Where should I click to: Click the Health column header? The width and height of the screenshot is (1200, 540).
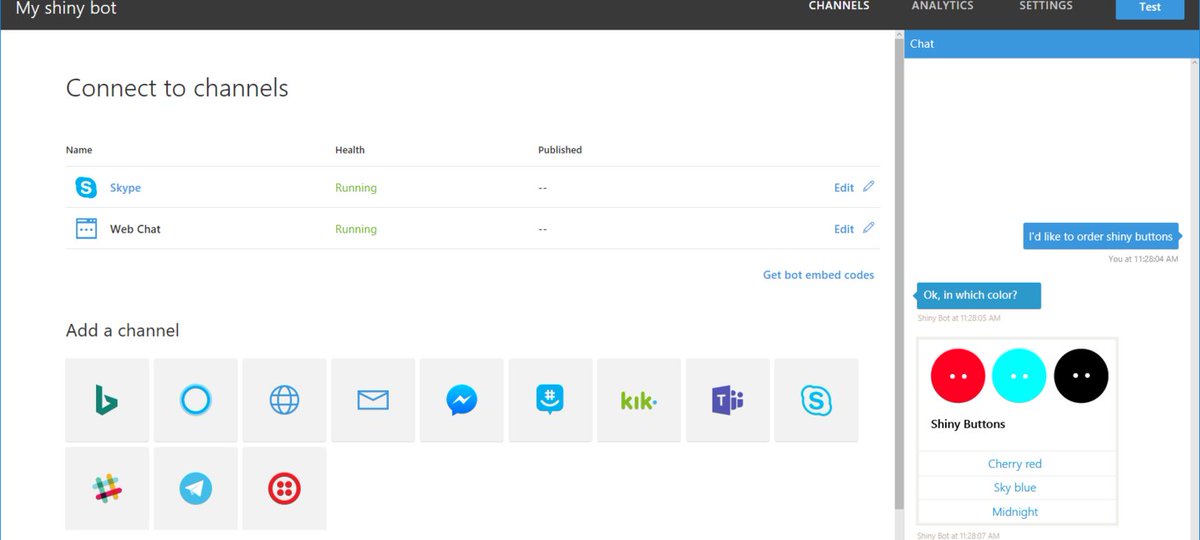pos(350,150)
